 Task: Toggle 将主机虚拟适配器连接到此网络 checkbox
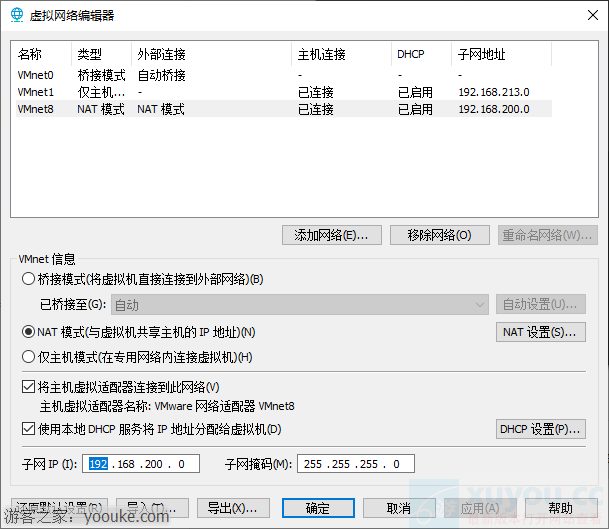click(x=28, y=387)
